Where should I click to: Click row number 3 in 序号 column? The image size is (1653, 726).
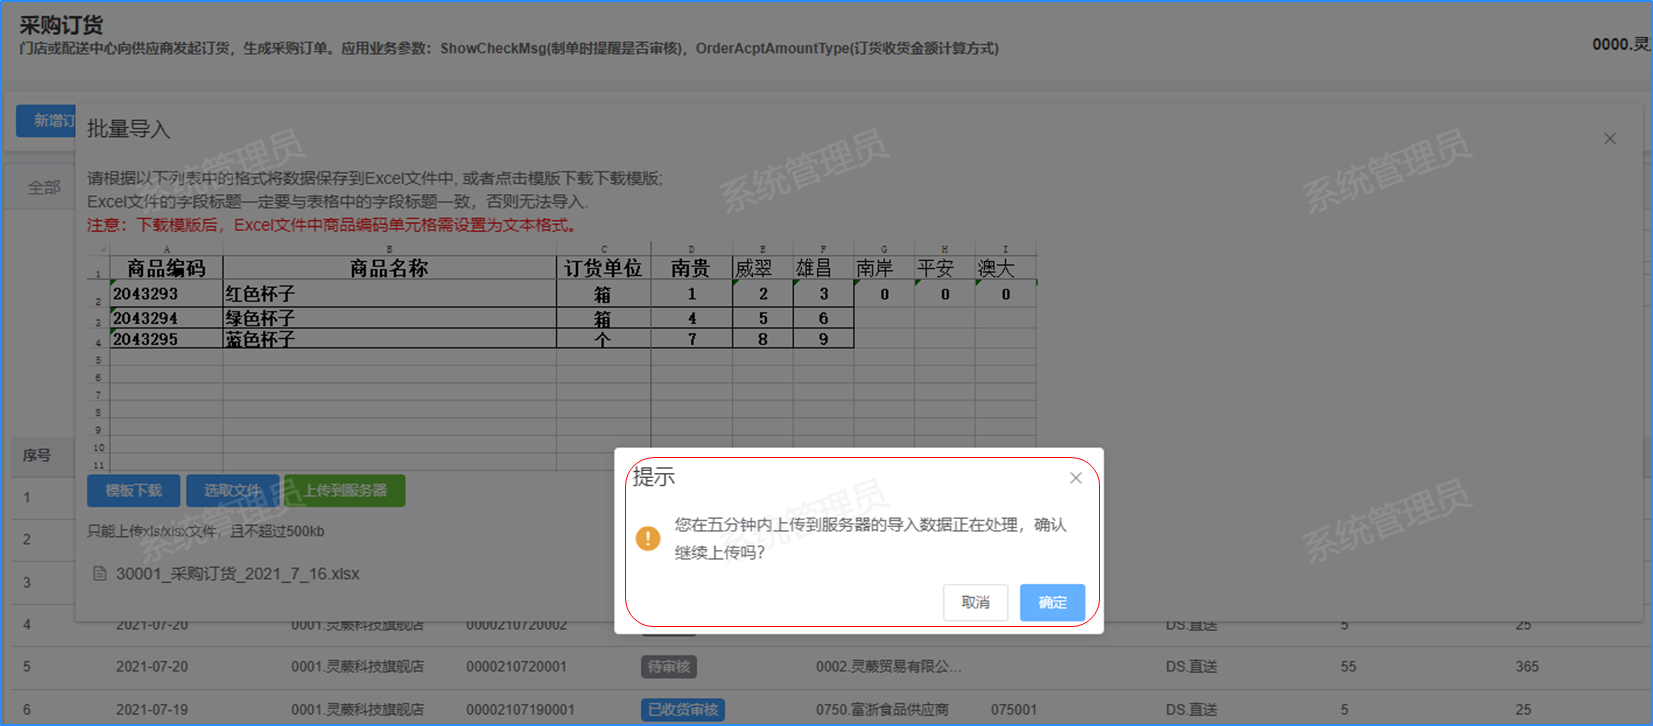point(27,582)
